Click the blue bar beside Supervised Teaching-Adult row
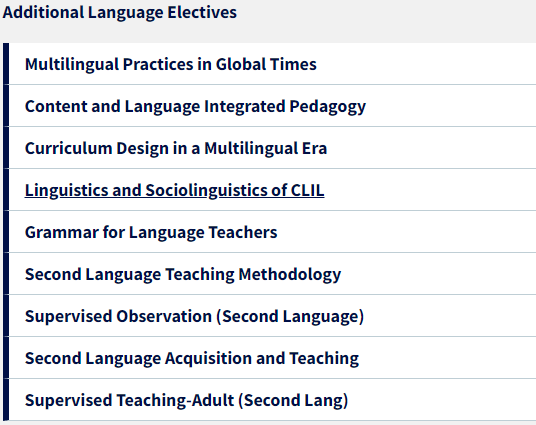The image size is (536, 425). (6, 400)
